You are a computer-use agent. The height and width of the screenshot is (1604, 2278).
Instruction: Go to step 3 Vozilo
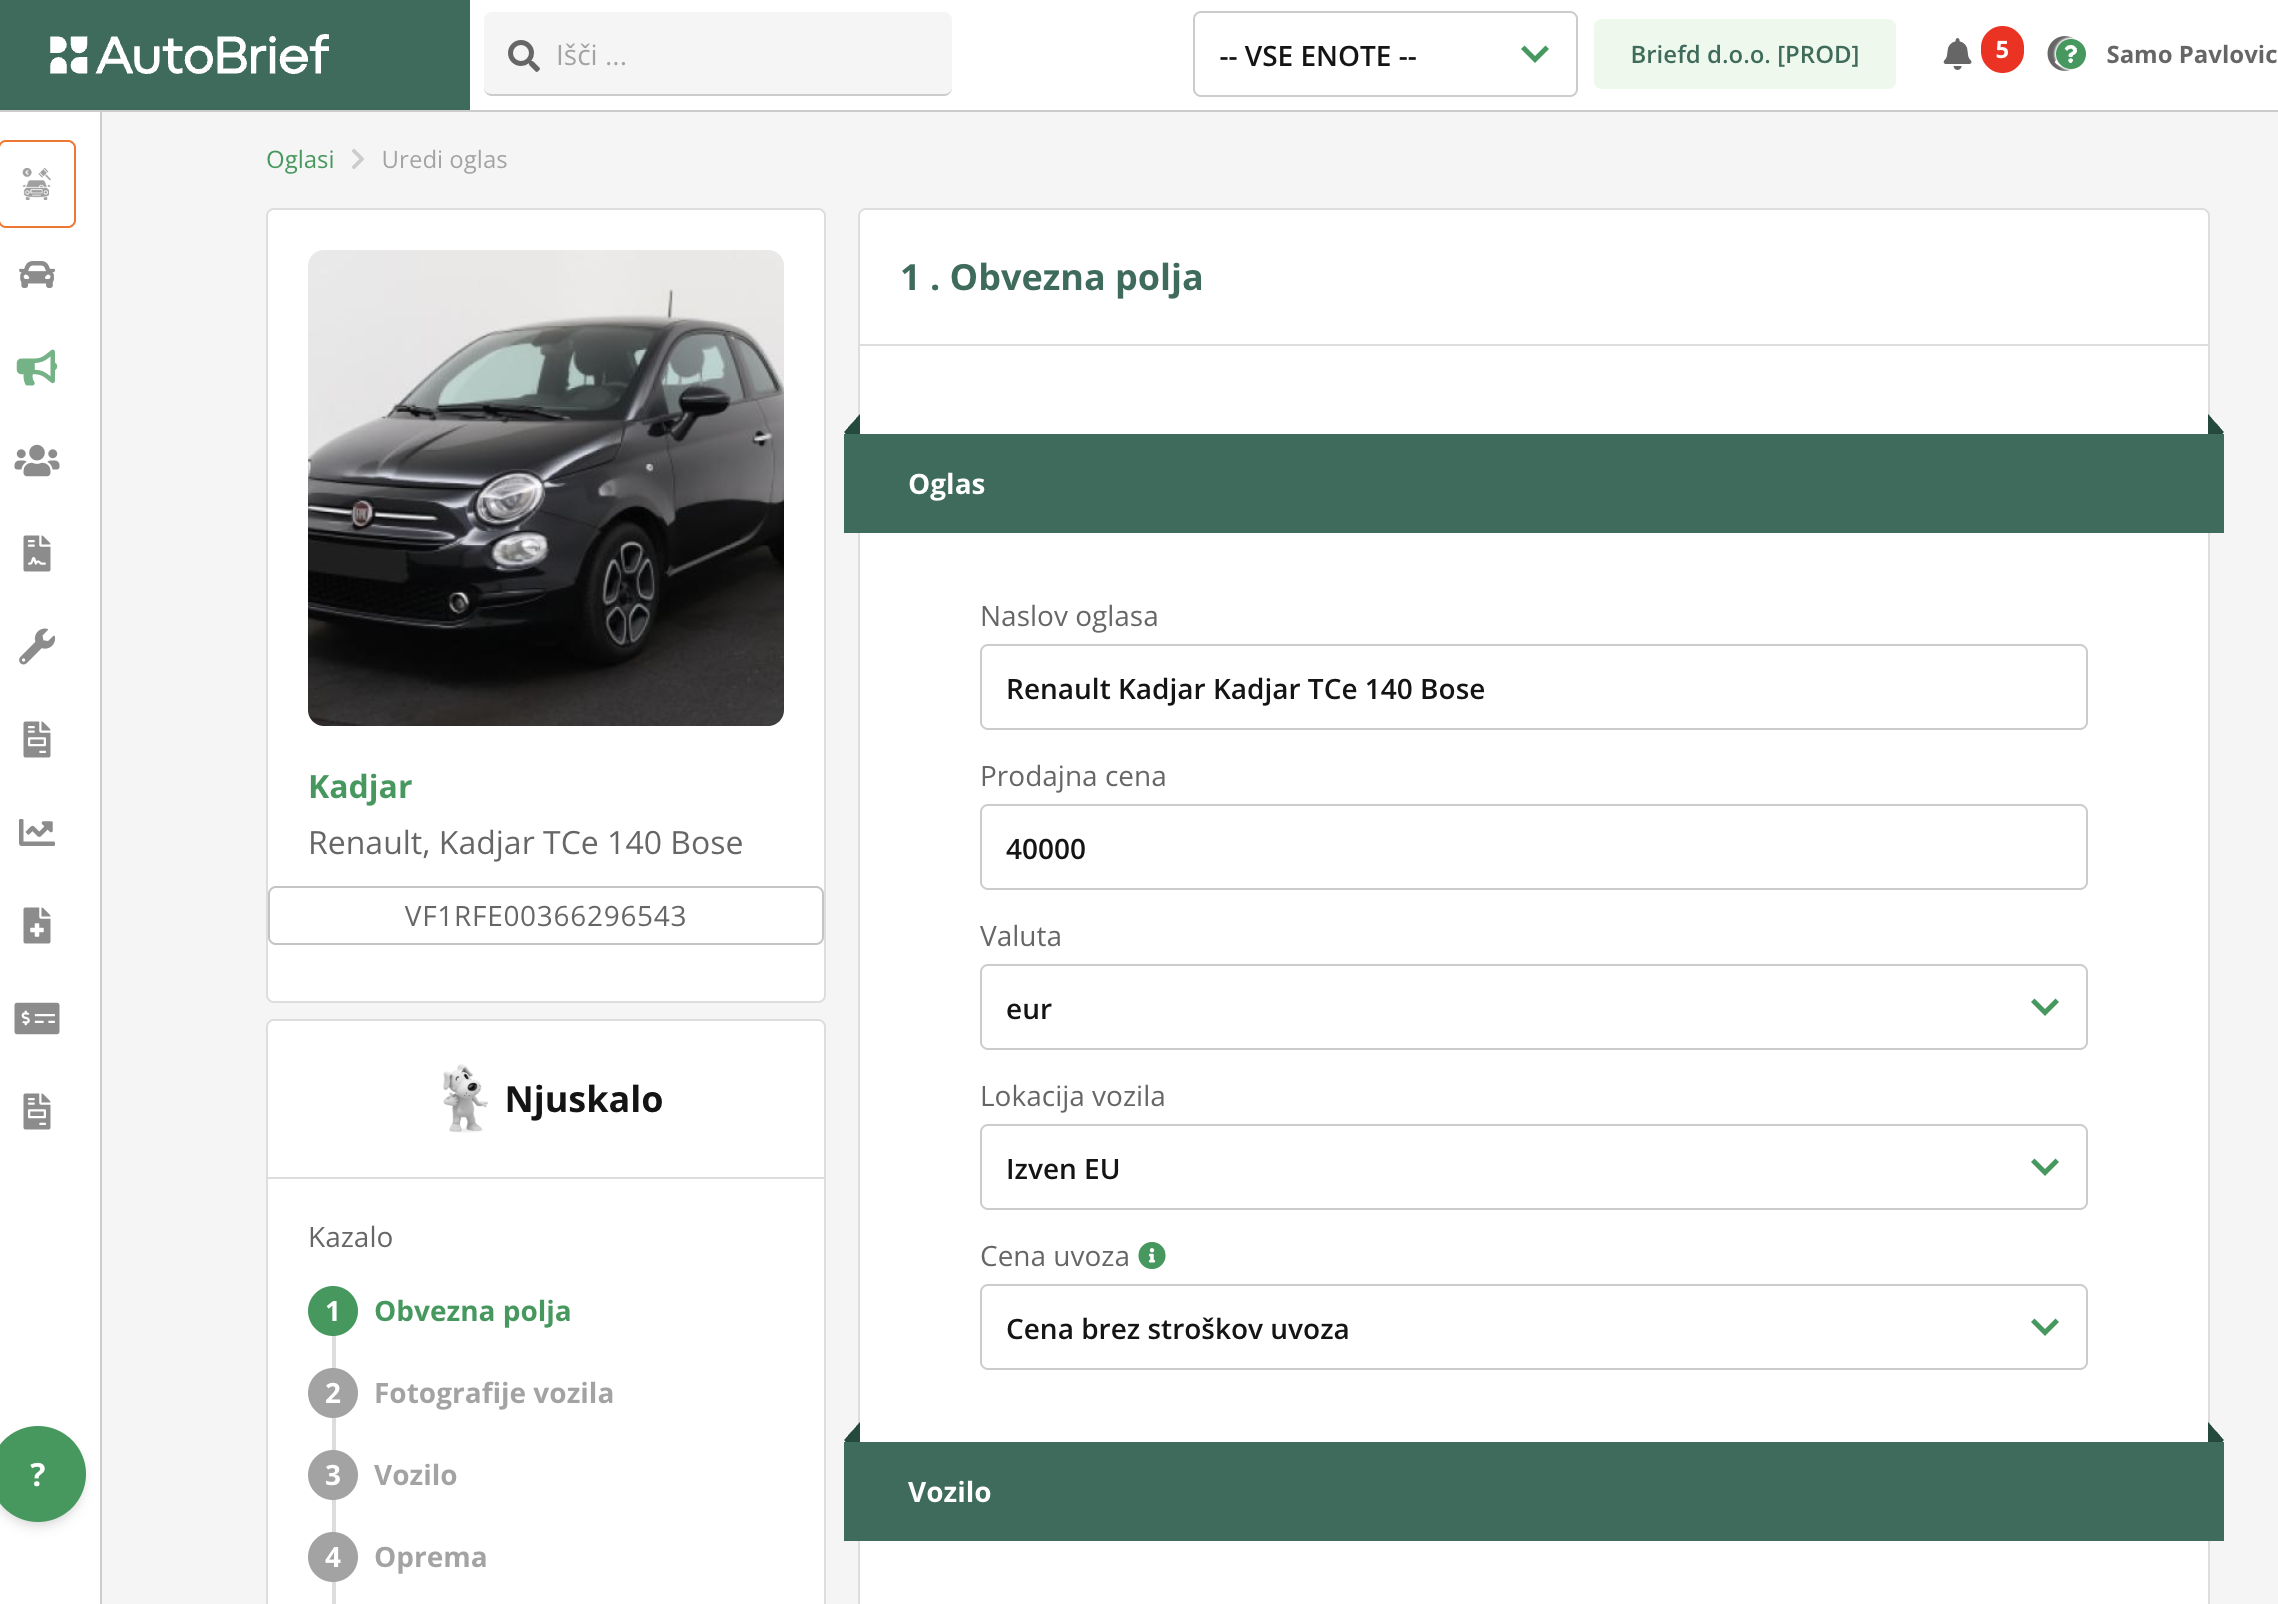click(383, 1475)
